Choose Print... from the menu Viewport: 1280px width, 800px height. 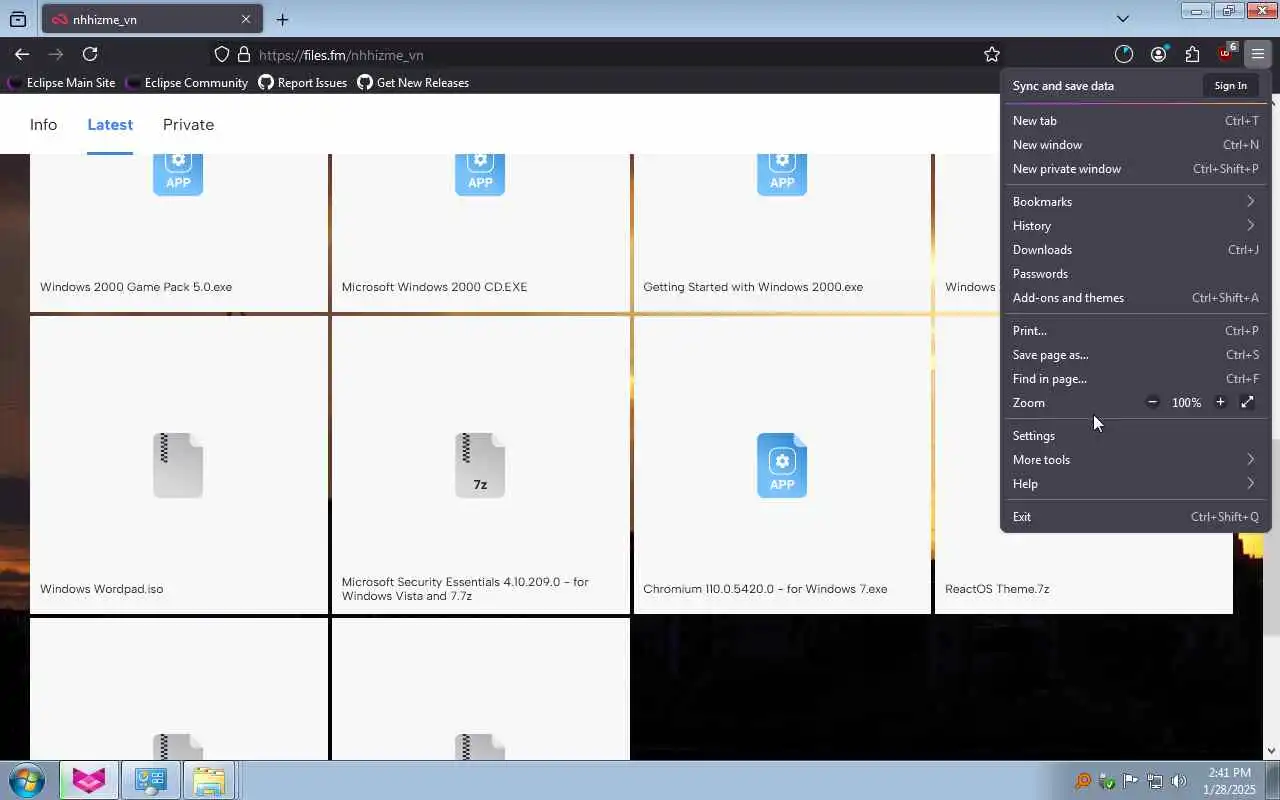[1135, 330]
